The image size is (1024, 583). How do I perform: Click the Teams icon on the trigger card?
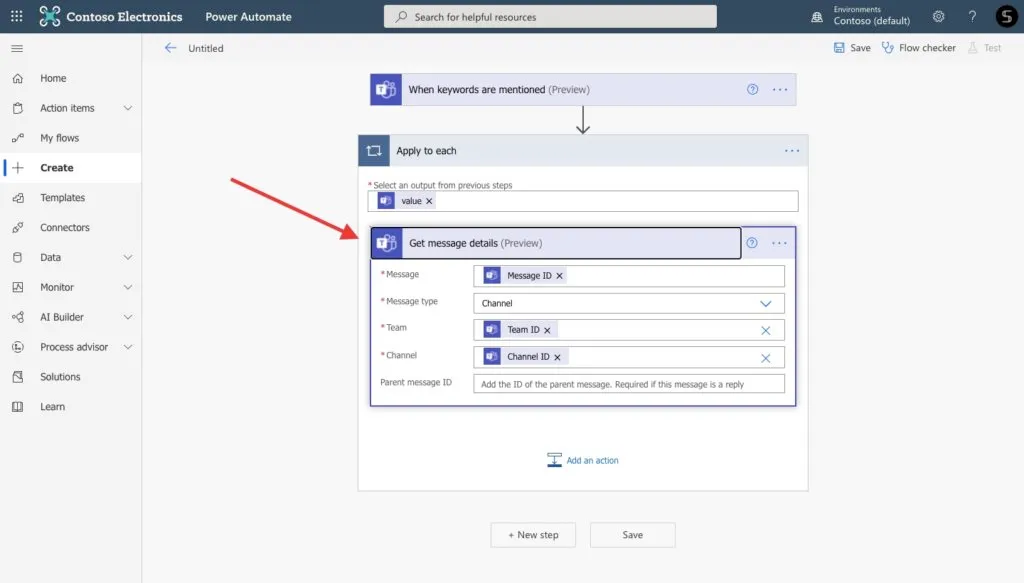coord(386,89)
